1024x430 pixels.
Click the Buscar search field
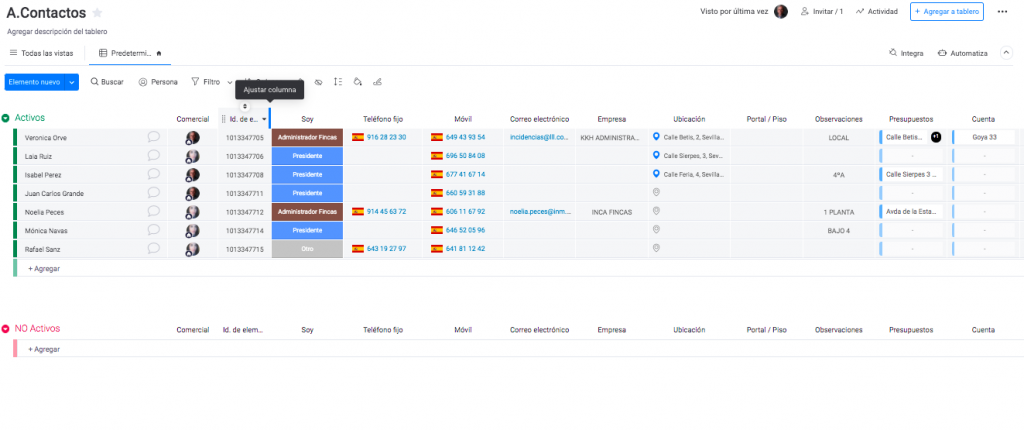pos(107,82)
